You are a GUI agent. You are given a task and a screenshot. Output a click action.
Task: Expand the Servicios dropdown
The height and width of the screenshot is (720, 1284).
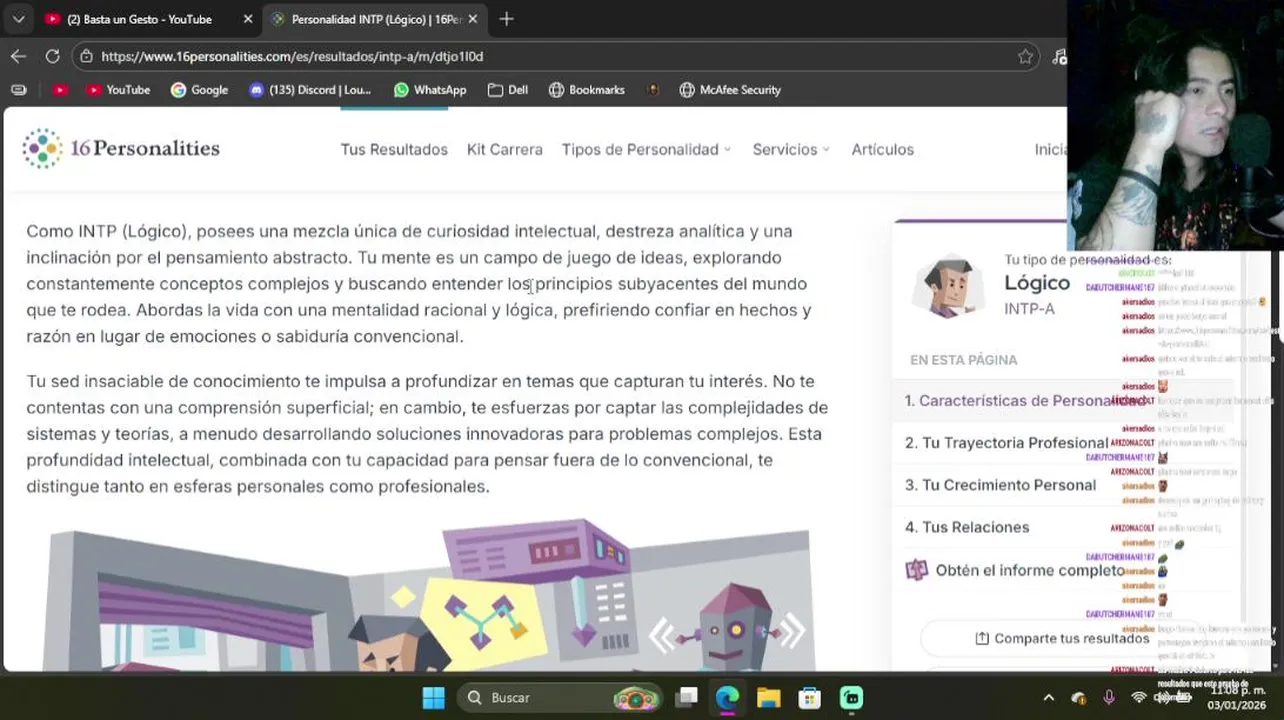791,149
